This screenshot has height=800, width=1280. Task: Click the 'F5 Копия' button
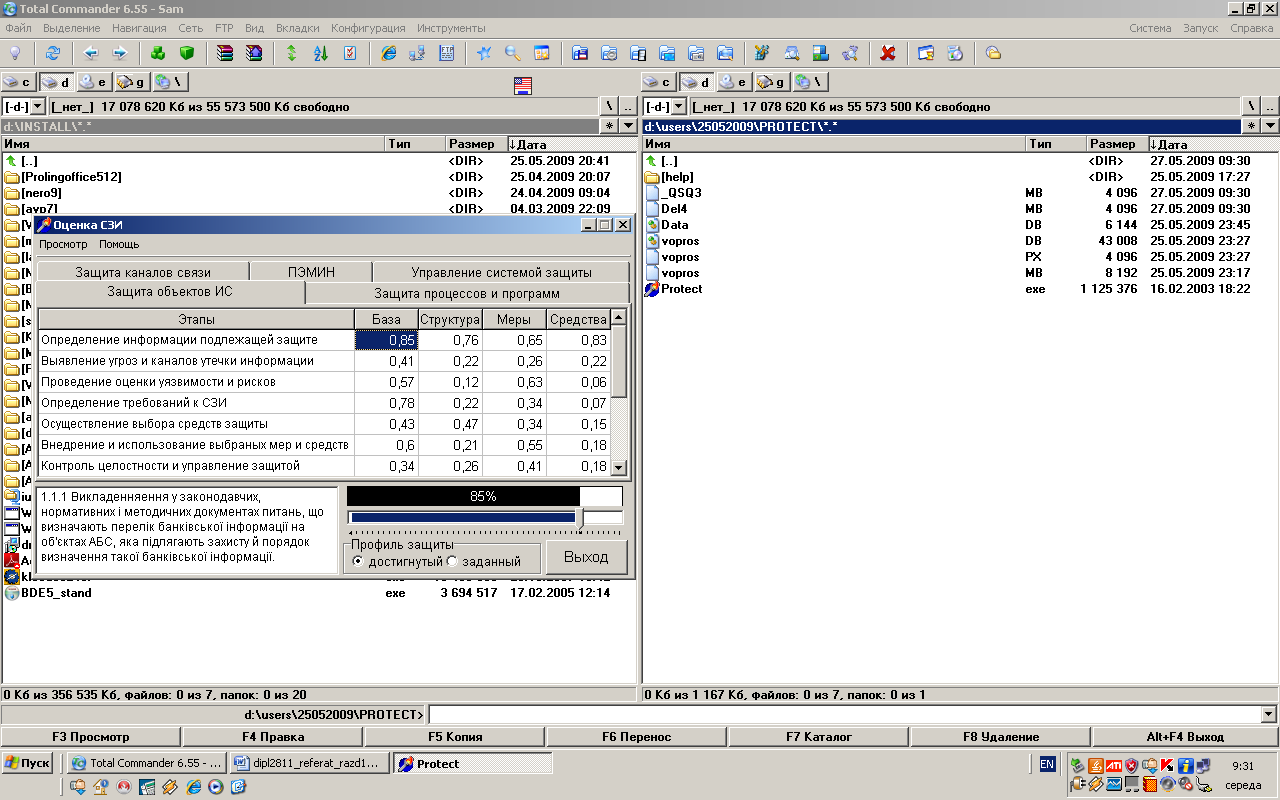point(455,737)
